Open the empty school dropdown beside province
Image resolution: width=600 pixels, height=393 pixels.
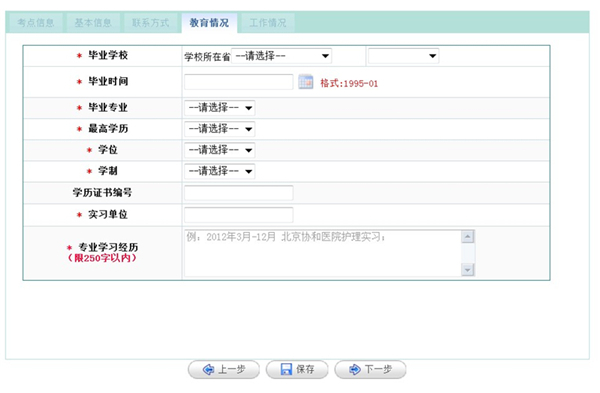coord(403,56)
